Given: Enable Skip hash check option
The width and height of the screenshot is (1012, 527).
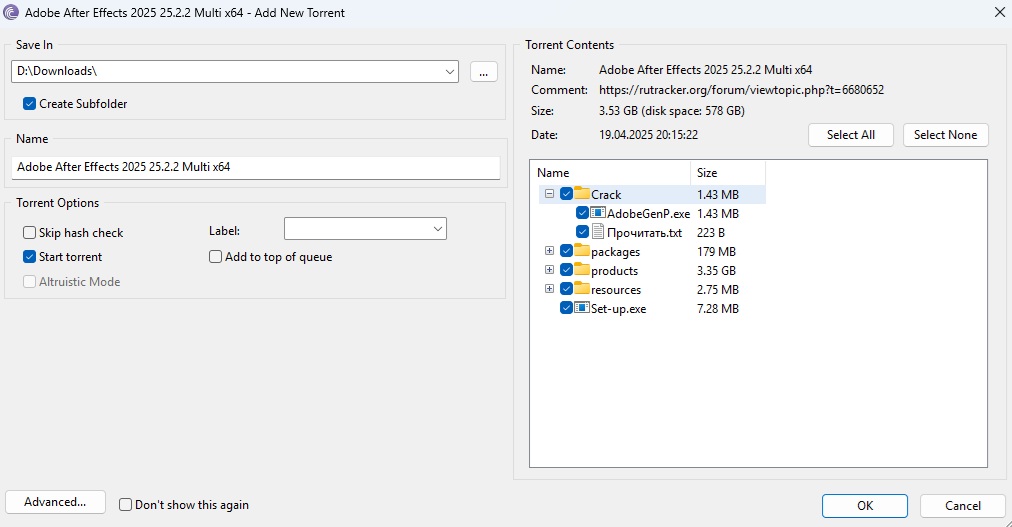Looking at the screenshot, I should [x=30, y=233].
